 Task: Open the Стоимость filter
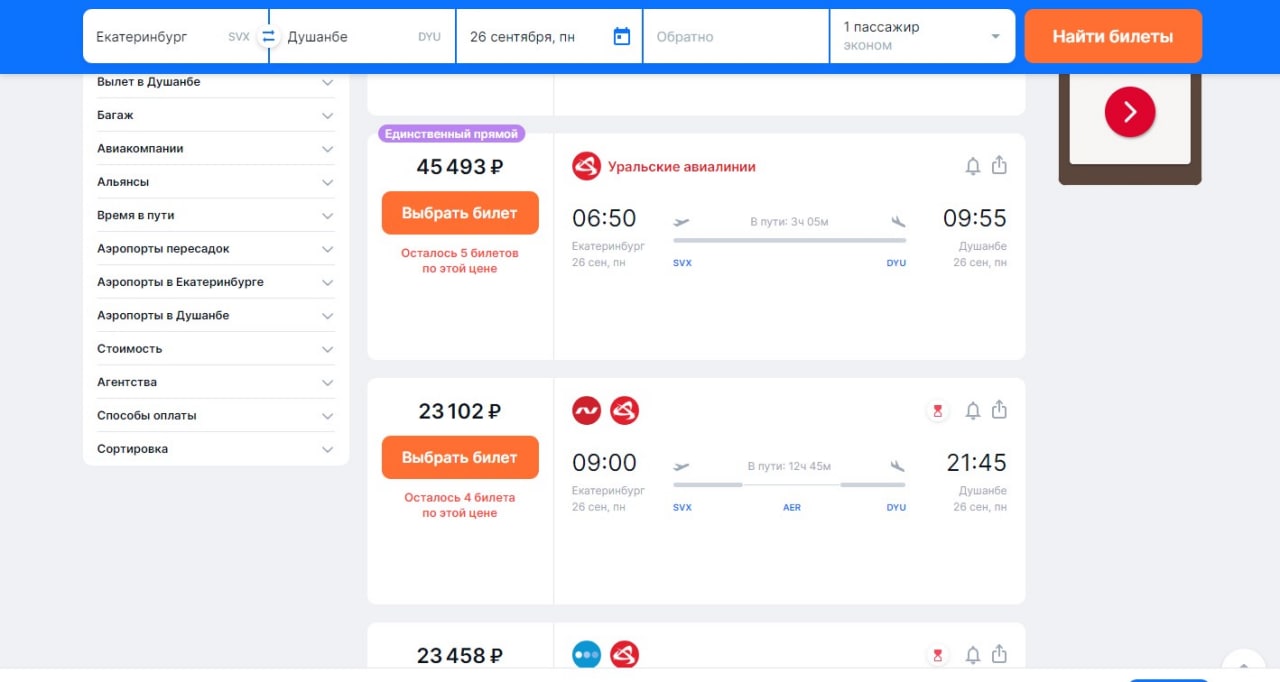215,349
